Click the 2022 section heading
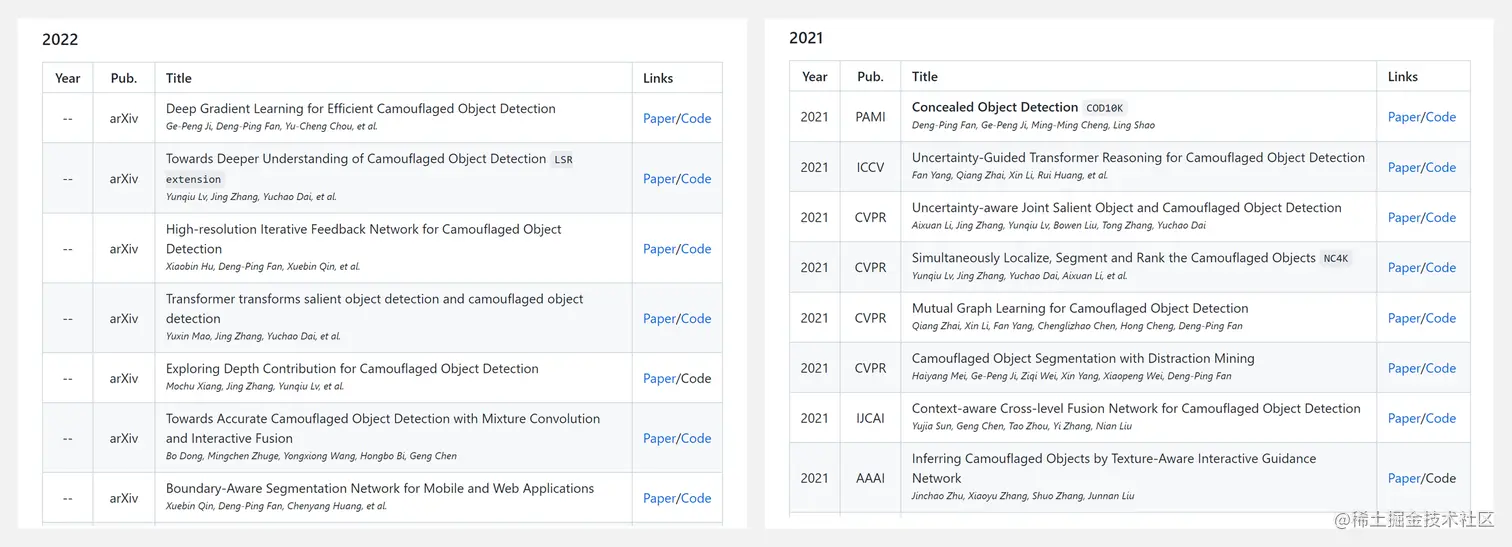The image size is (1512, 547). click(60, 40)
